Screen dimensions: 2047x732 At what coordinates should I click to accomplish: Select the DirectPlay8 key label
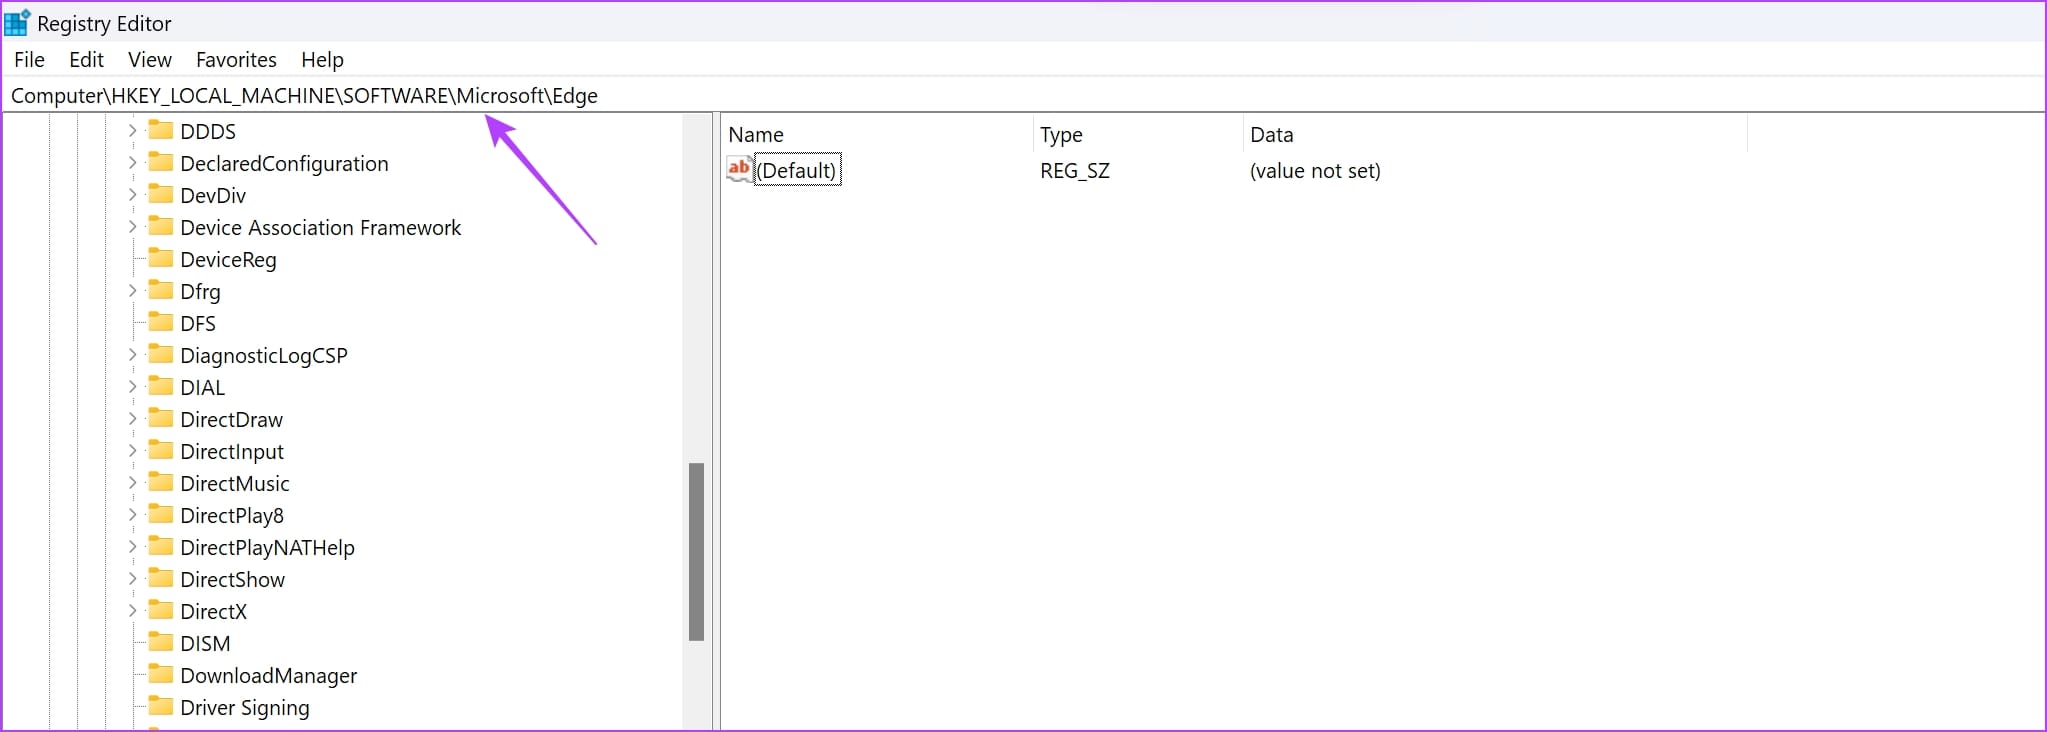(232, 516)
